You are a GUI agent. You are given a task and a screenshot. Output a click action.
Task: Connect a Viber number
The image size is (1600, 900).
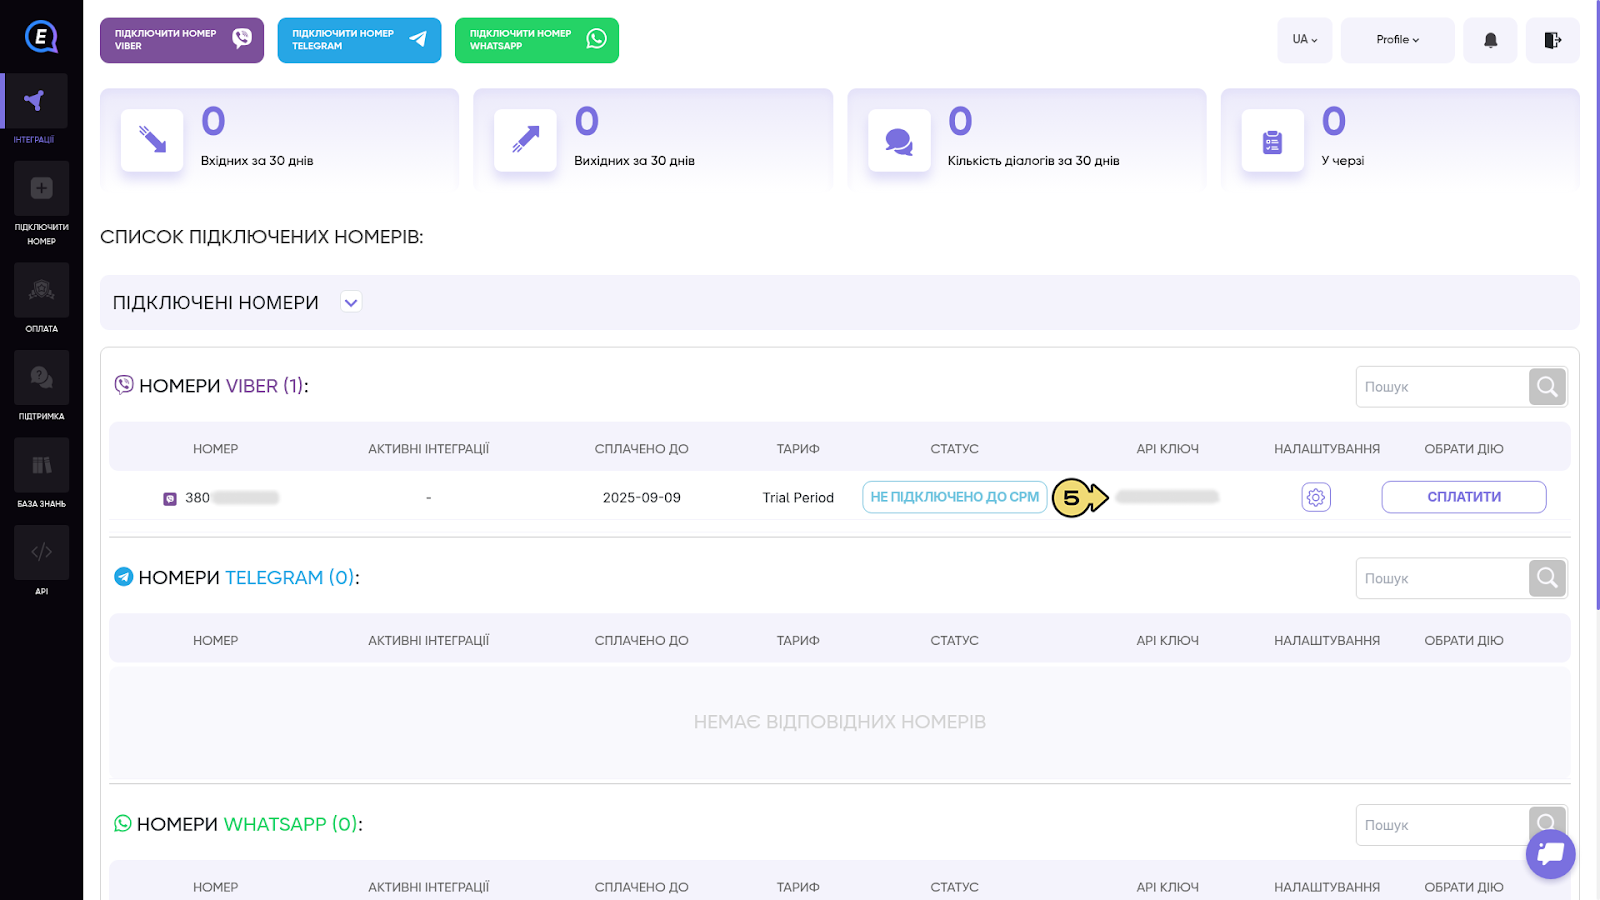pyautogui.click(x=182, y=40)
